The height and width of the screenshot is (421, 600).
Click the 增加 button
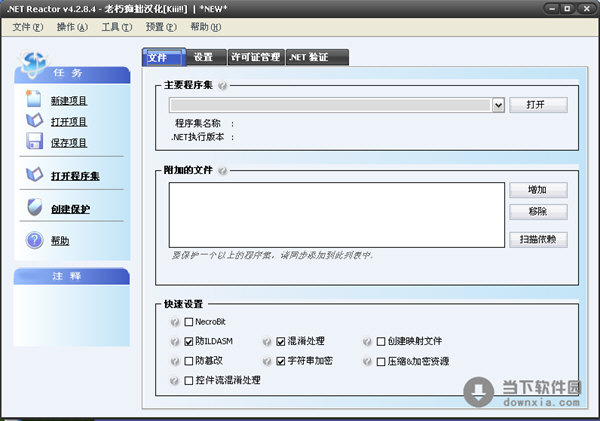[538, 190]
